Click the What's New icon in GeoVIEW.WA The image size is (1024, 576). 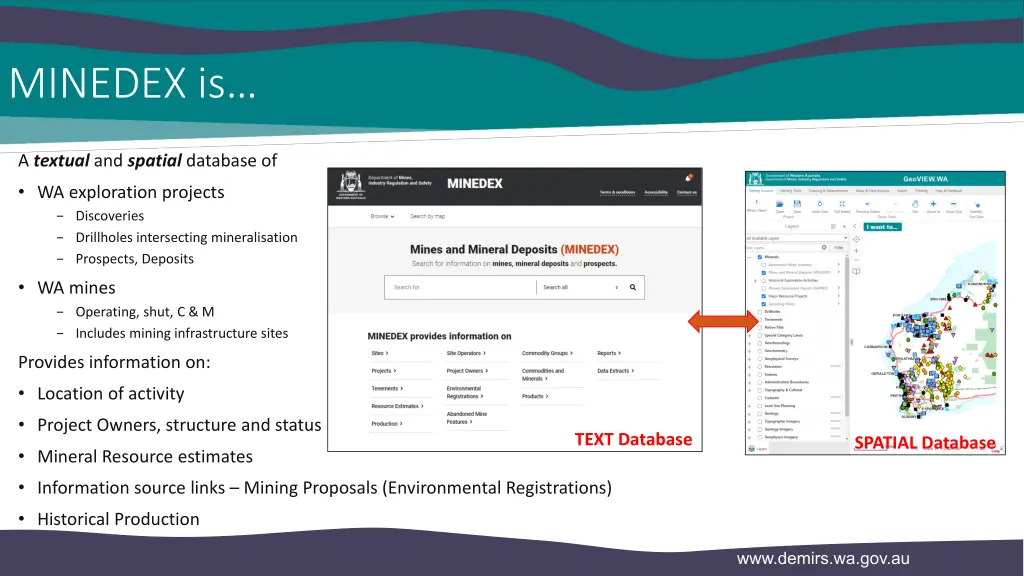(x=756, y=203)
